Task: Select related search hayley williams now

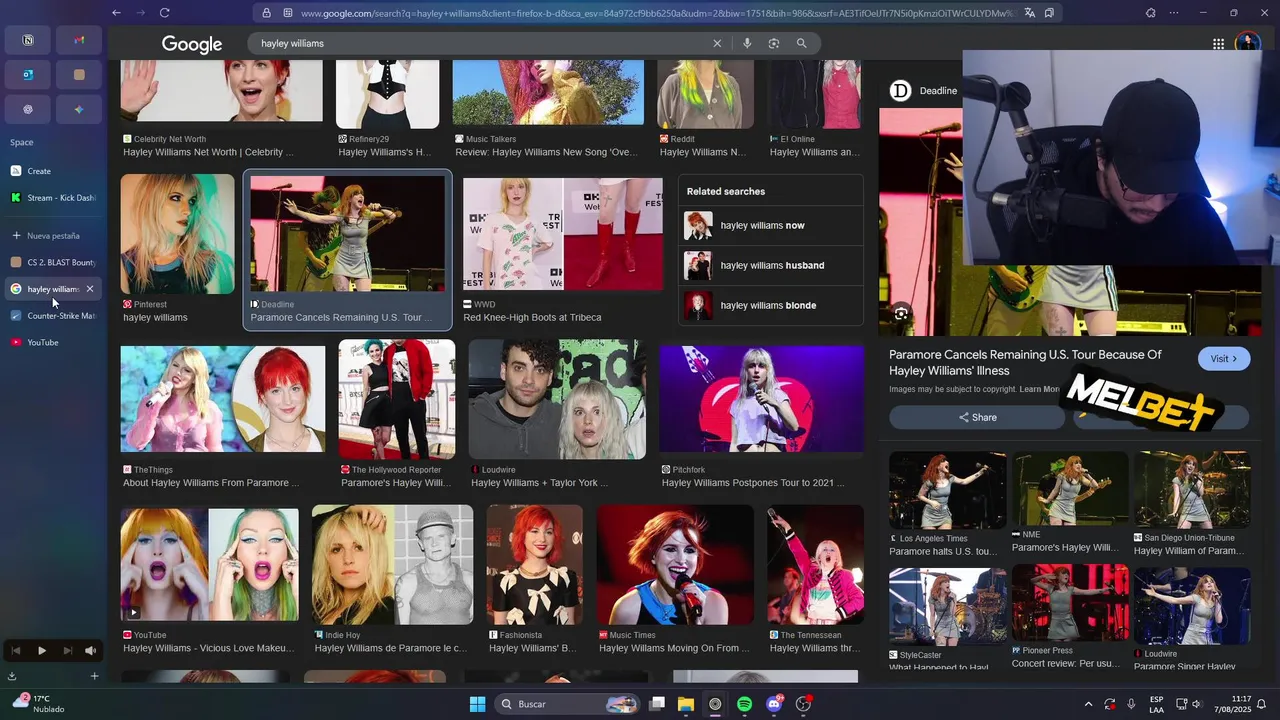Action: coord(771,226)
